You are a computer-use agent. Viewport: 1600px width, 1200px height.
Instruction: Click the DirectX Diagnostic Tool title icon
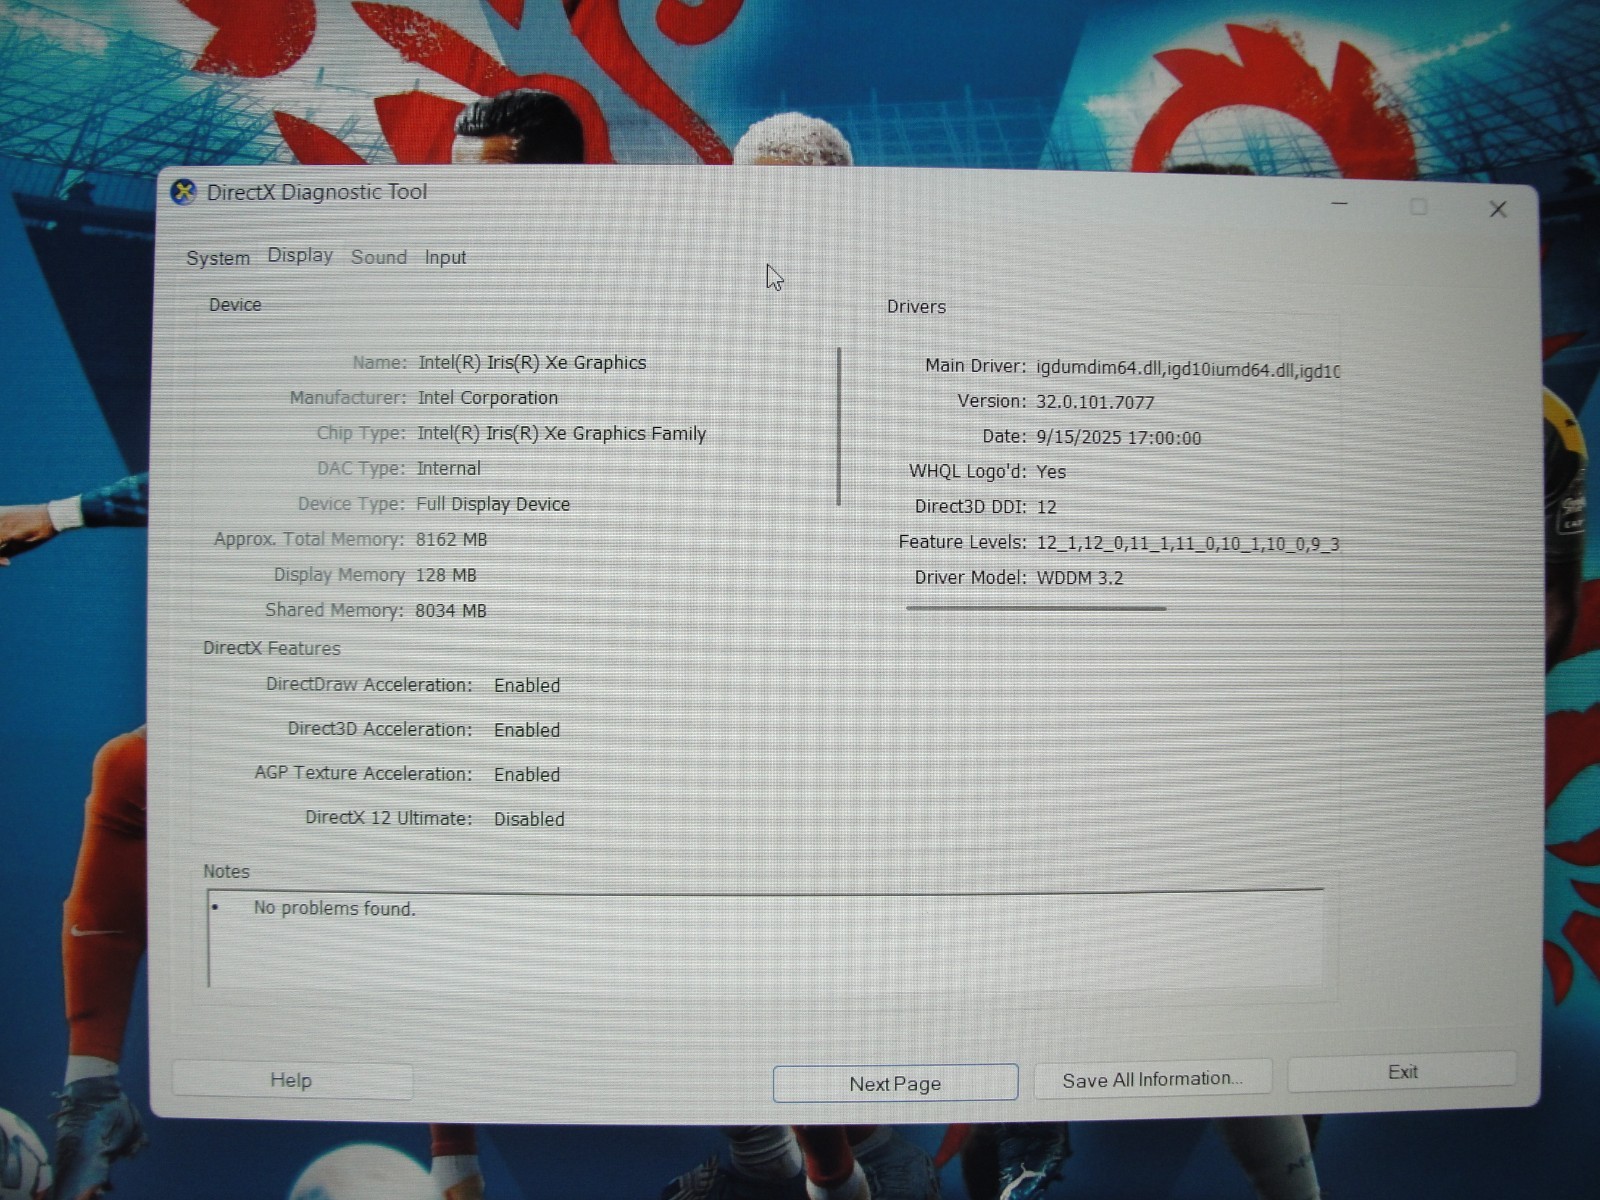pyautogui.click(x=183, y=192)
